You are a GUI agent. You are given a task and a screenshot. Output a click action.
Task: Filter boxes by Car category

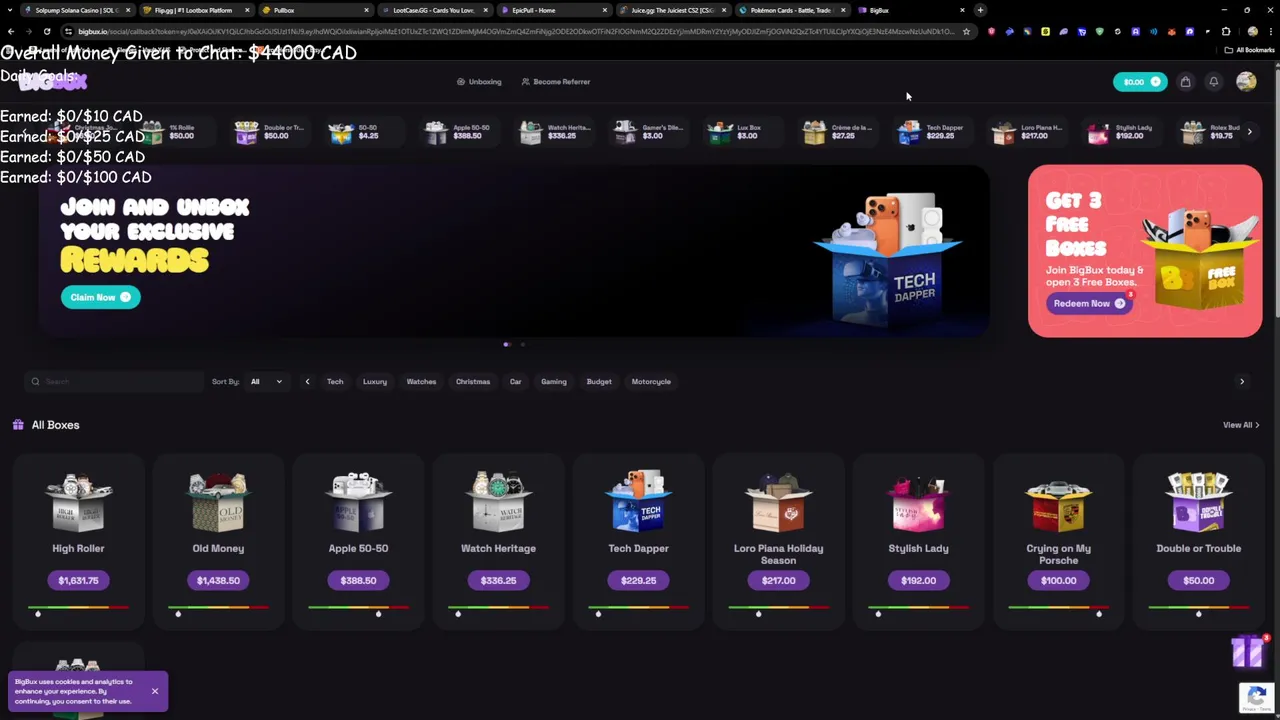tap(515, 382)
